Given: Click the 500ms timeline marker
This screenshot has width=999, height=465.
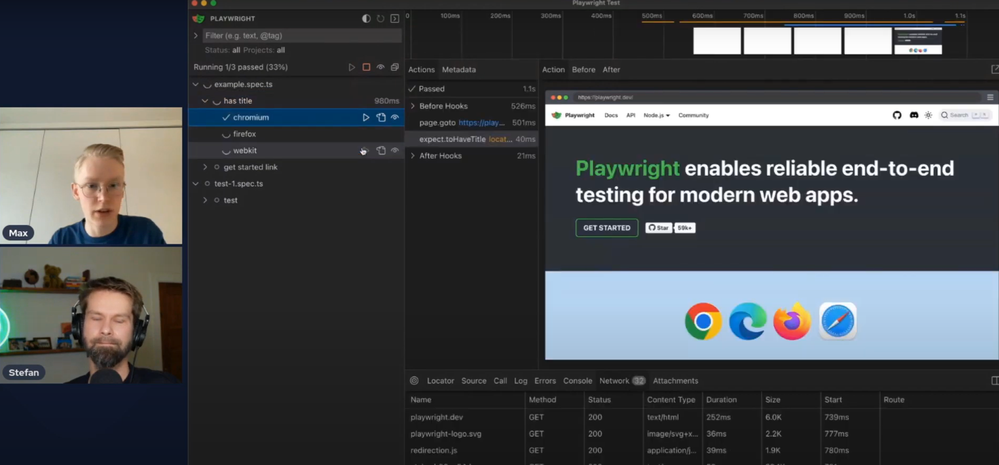Looking at the screenshot, I should (652, 16).
